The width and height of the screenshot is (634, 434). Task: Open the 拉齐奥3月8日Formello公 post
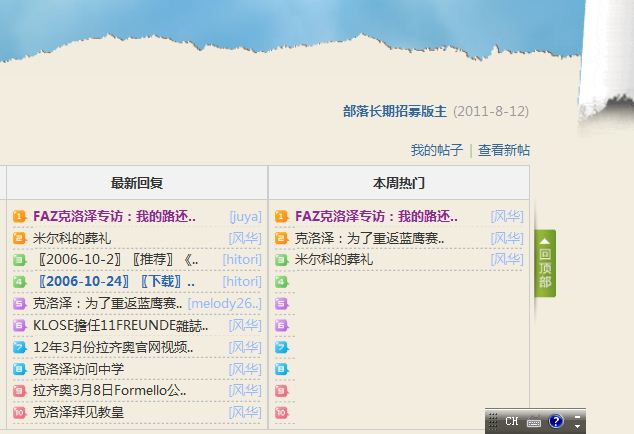110,391
